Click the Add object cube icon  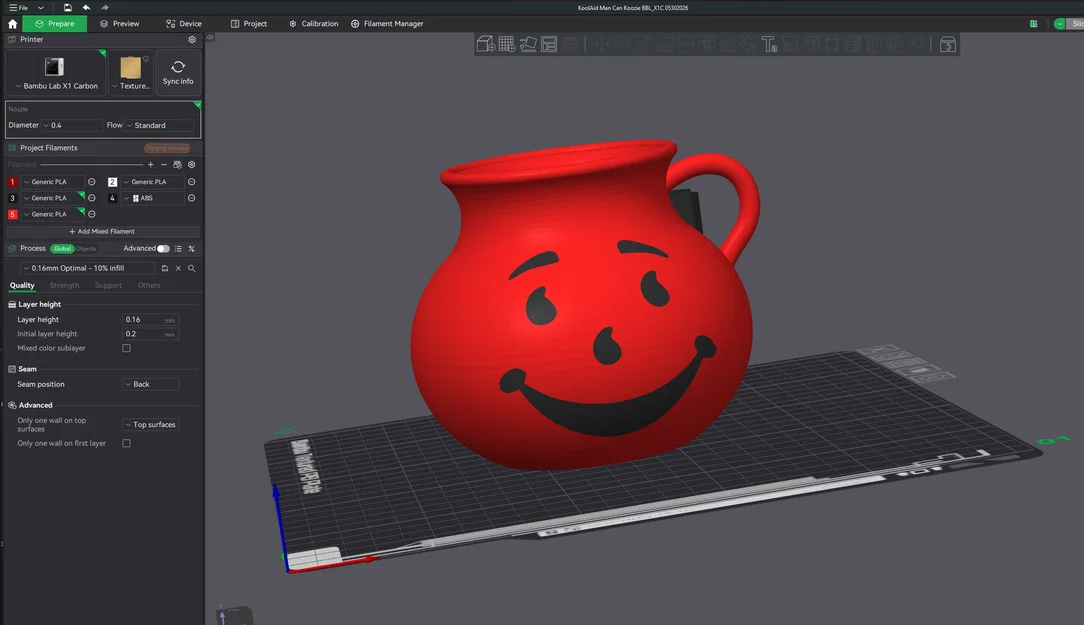[486, 44]
